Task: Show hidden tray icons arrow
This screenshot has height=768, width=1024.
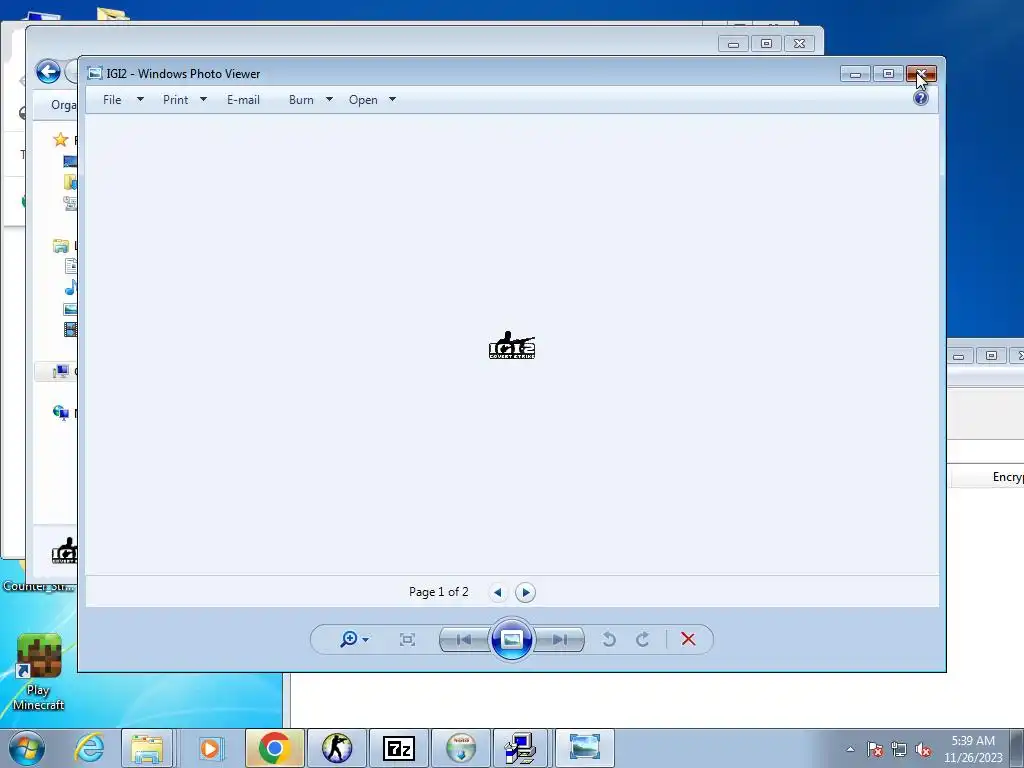Action: (x=850, y=749)
